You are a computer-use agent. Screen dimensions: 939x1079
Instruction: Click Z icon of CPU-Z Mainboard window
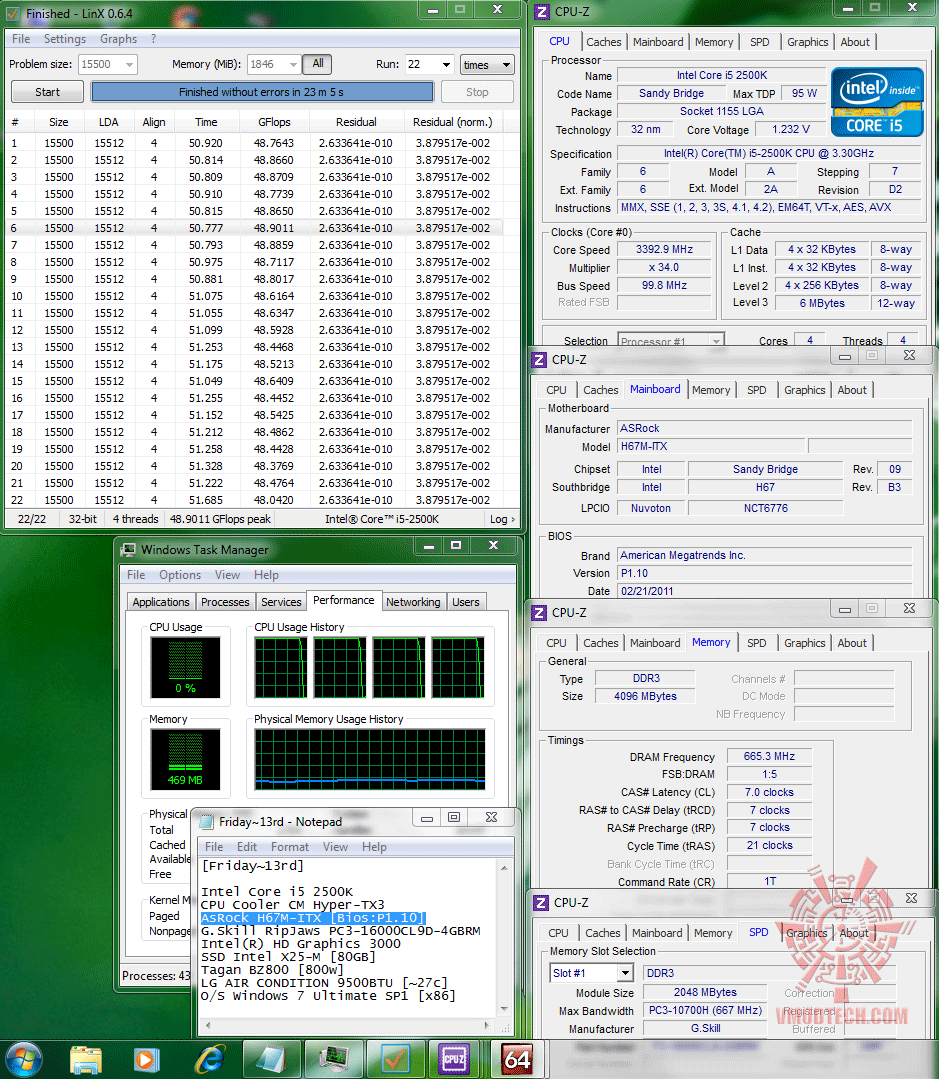tap(540, 360)
